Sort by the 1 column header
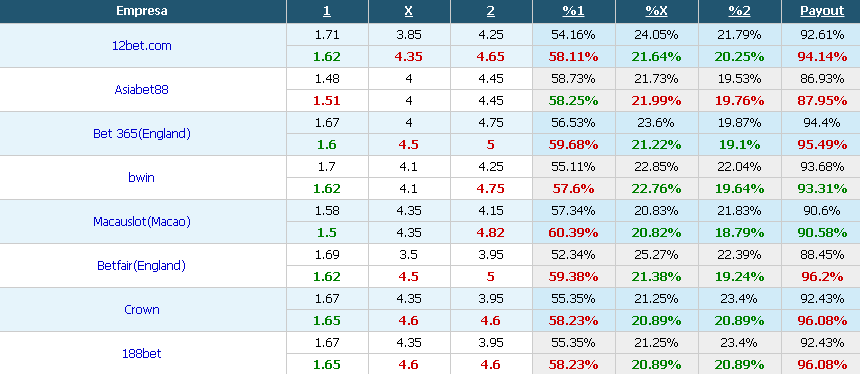The height and width of the screenshot is (374, 860). [327, 11]
